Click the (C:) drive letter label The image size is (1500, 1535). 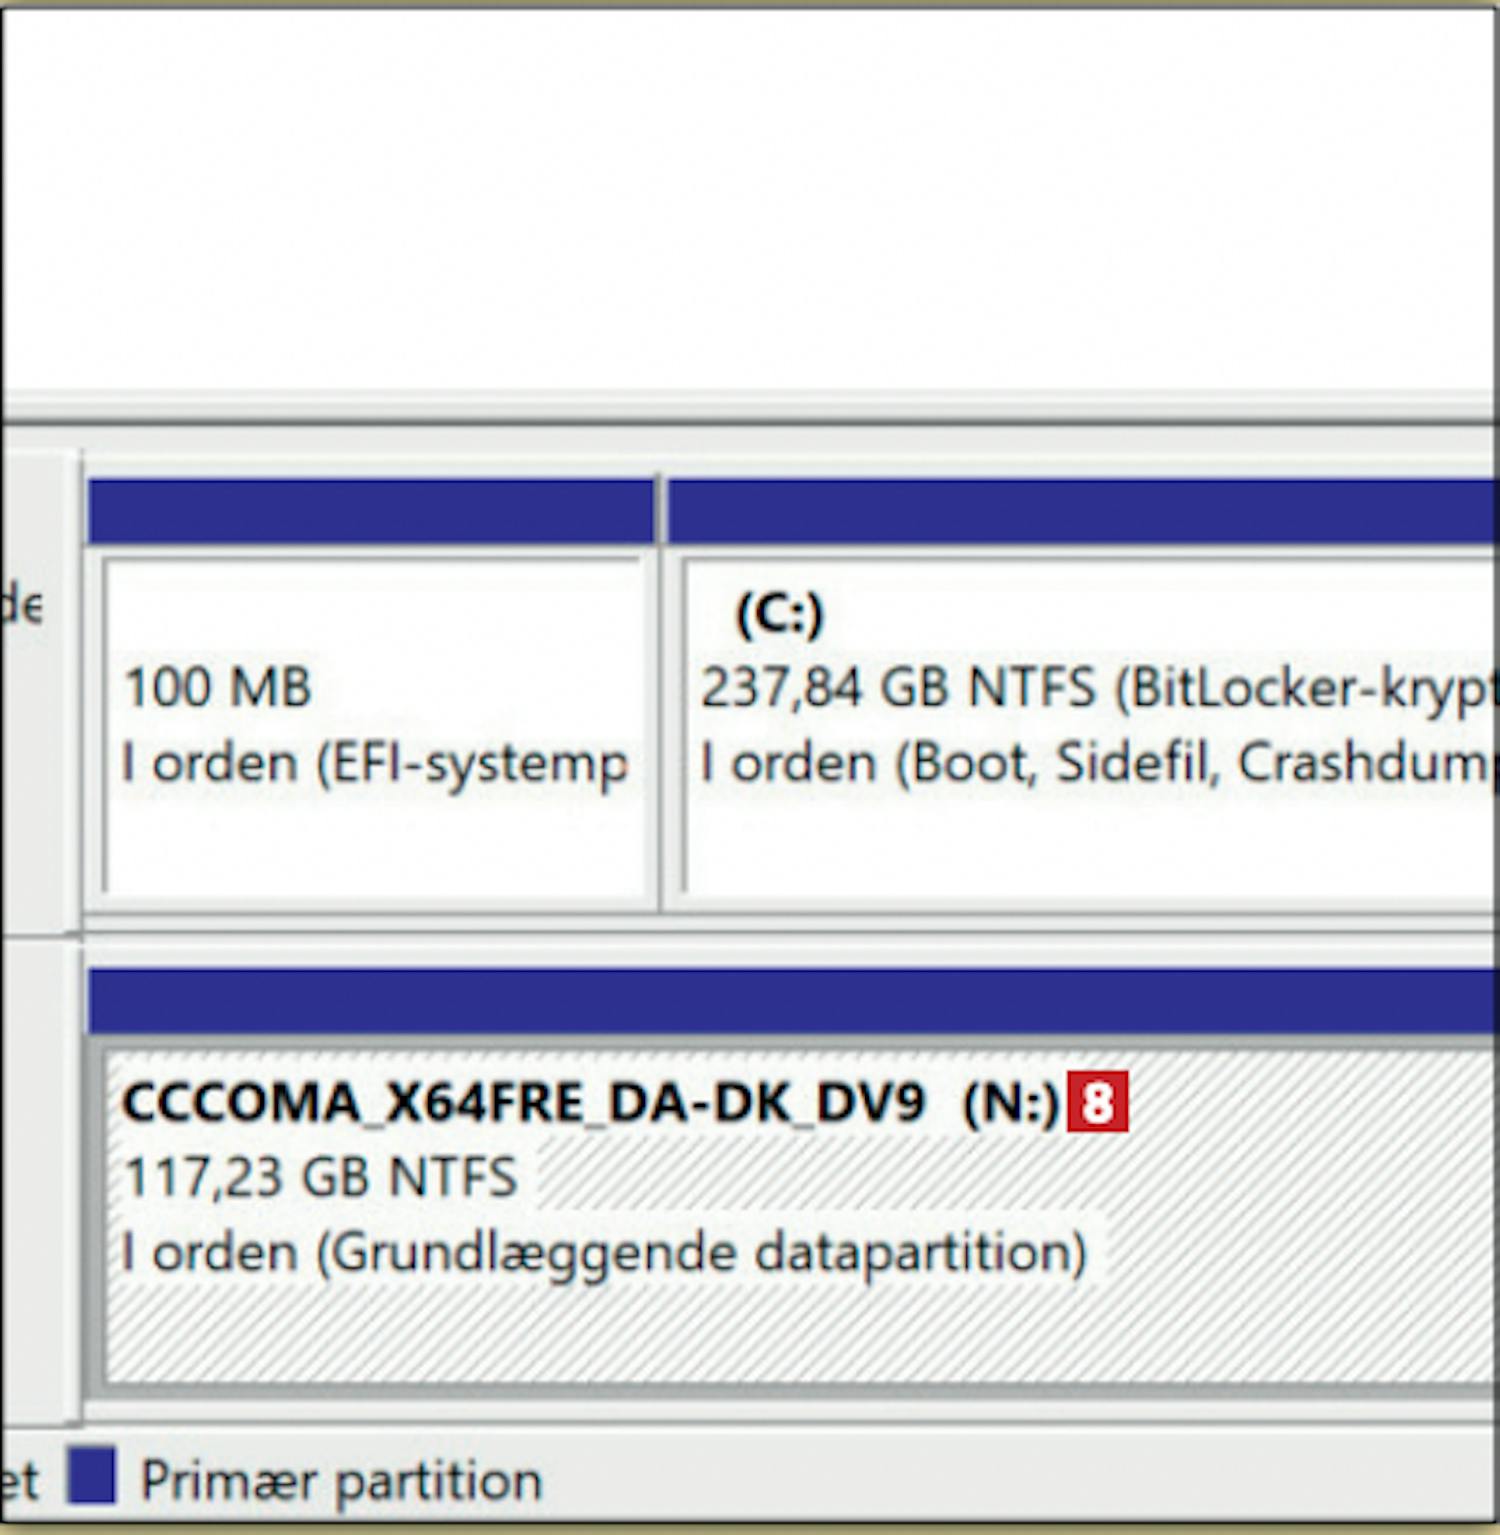[x=779, y=613]
